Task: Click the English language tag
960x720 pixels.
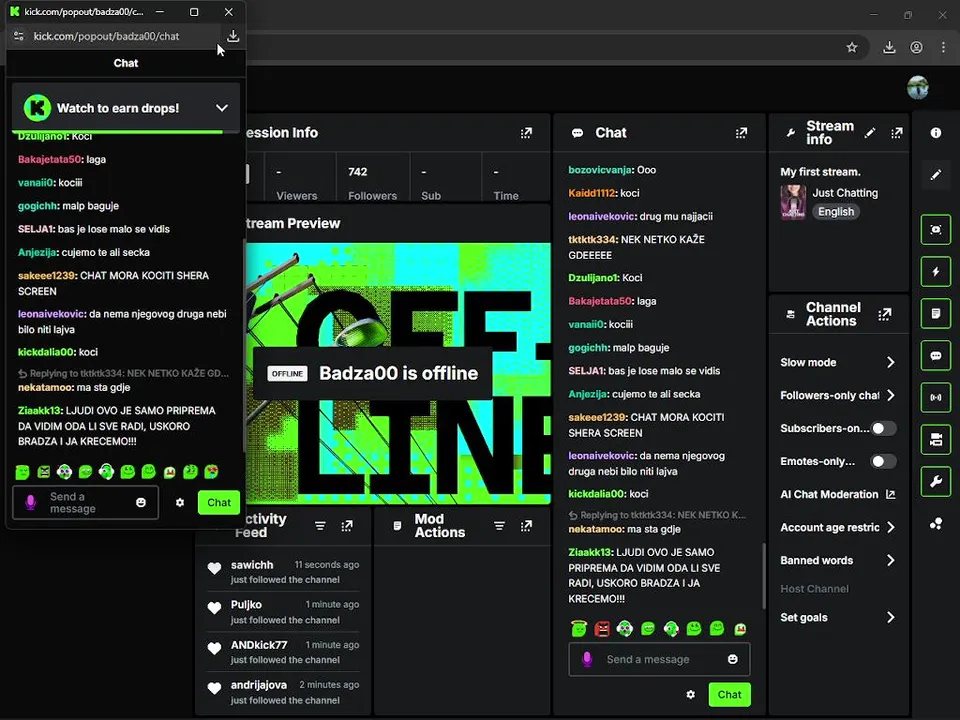Action: pos(836,212)
